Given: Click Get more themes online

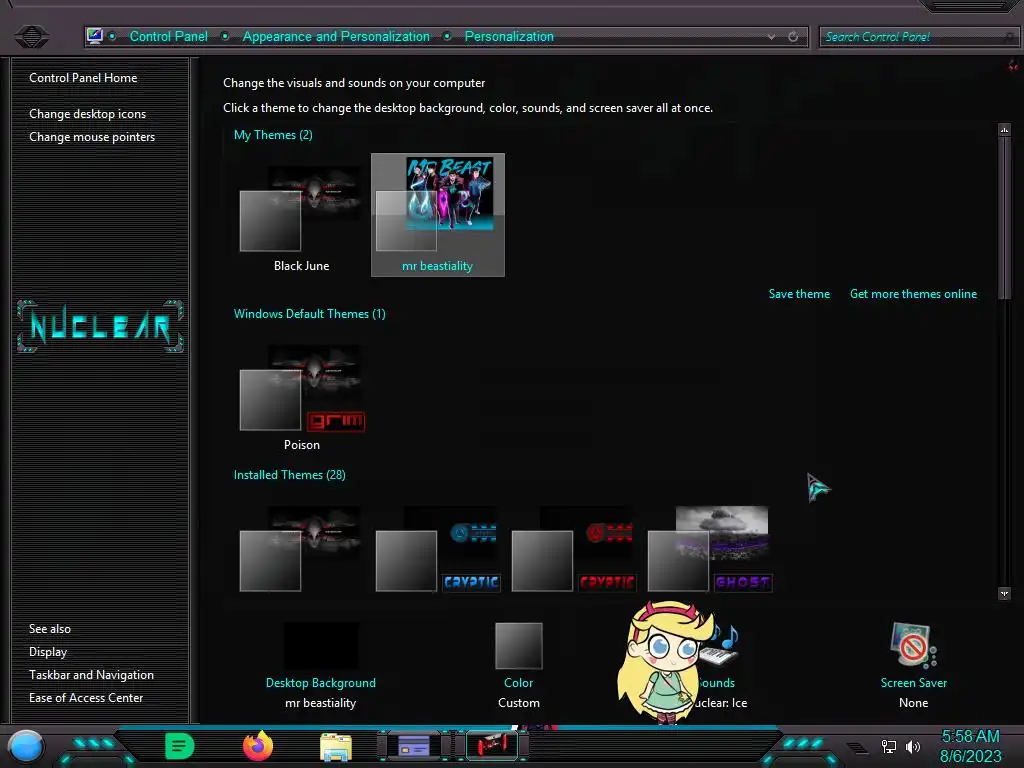Looking at the screenshot, I should [x=913, y=294].
